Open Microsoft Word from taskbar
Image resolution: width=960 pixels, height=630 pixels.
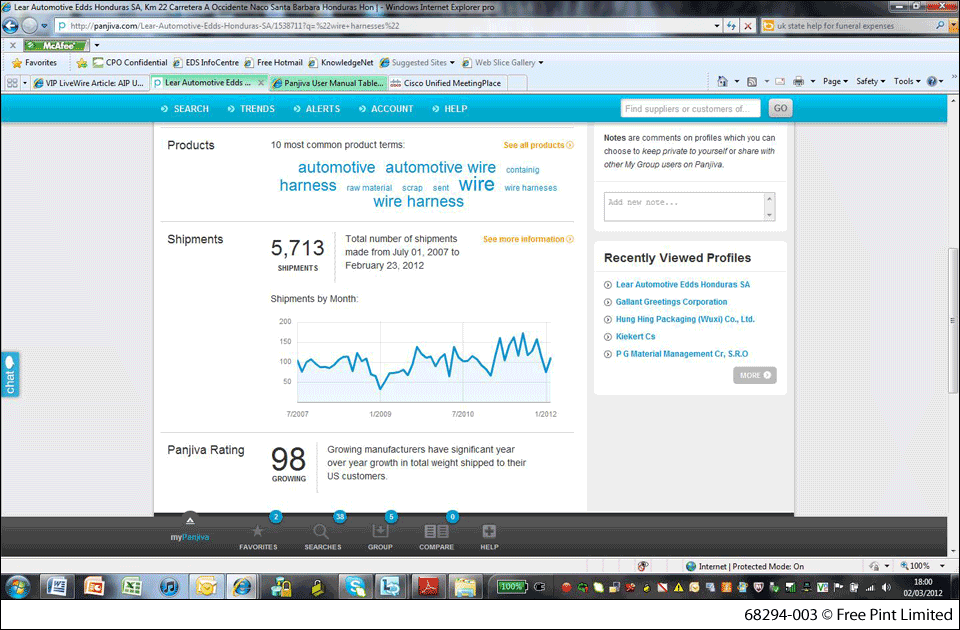tap(57, 586)
